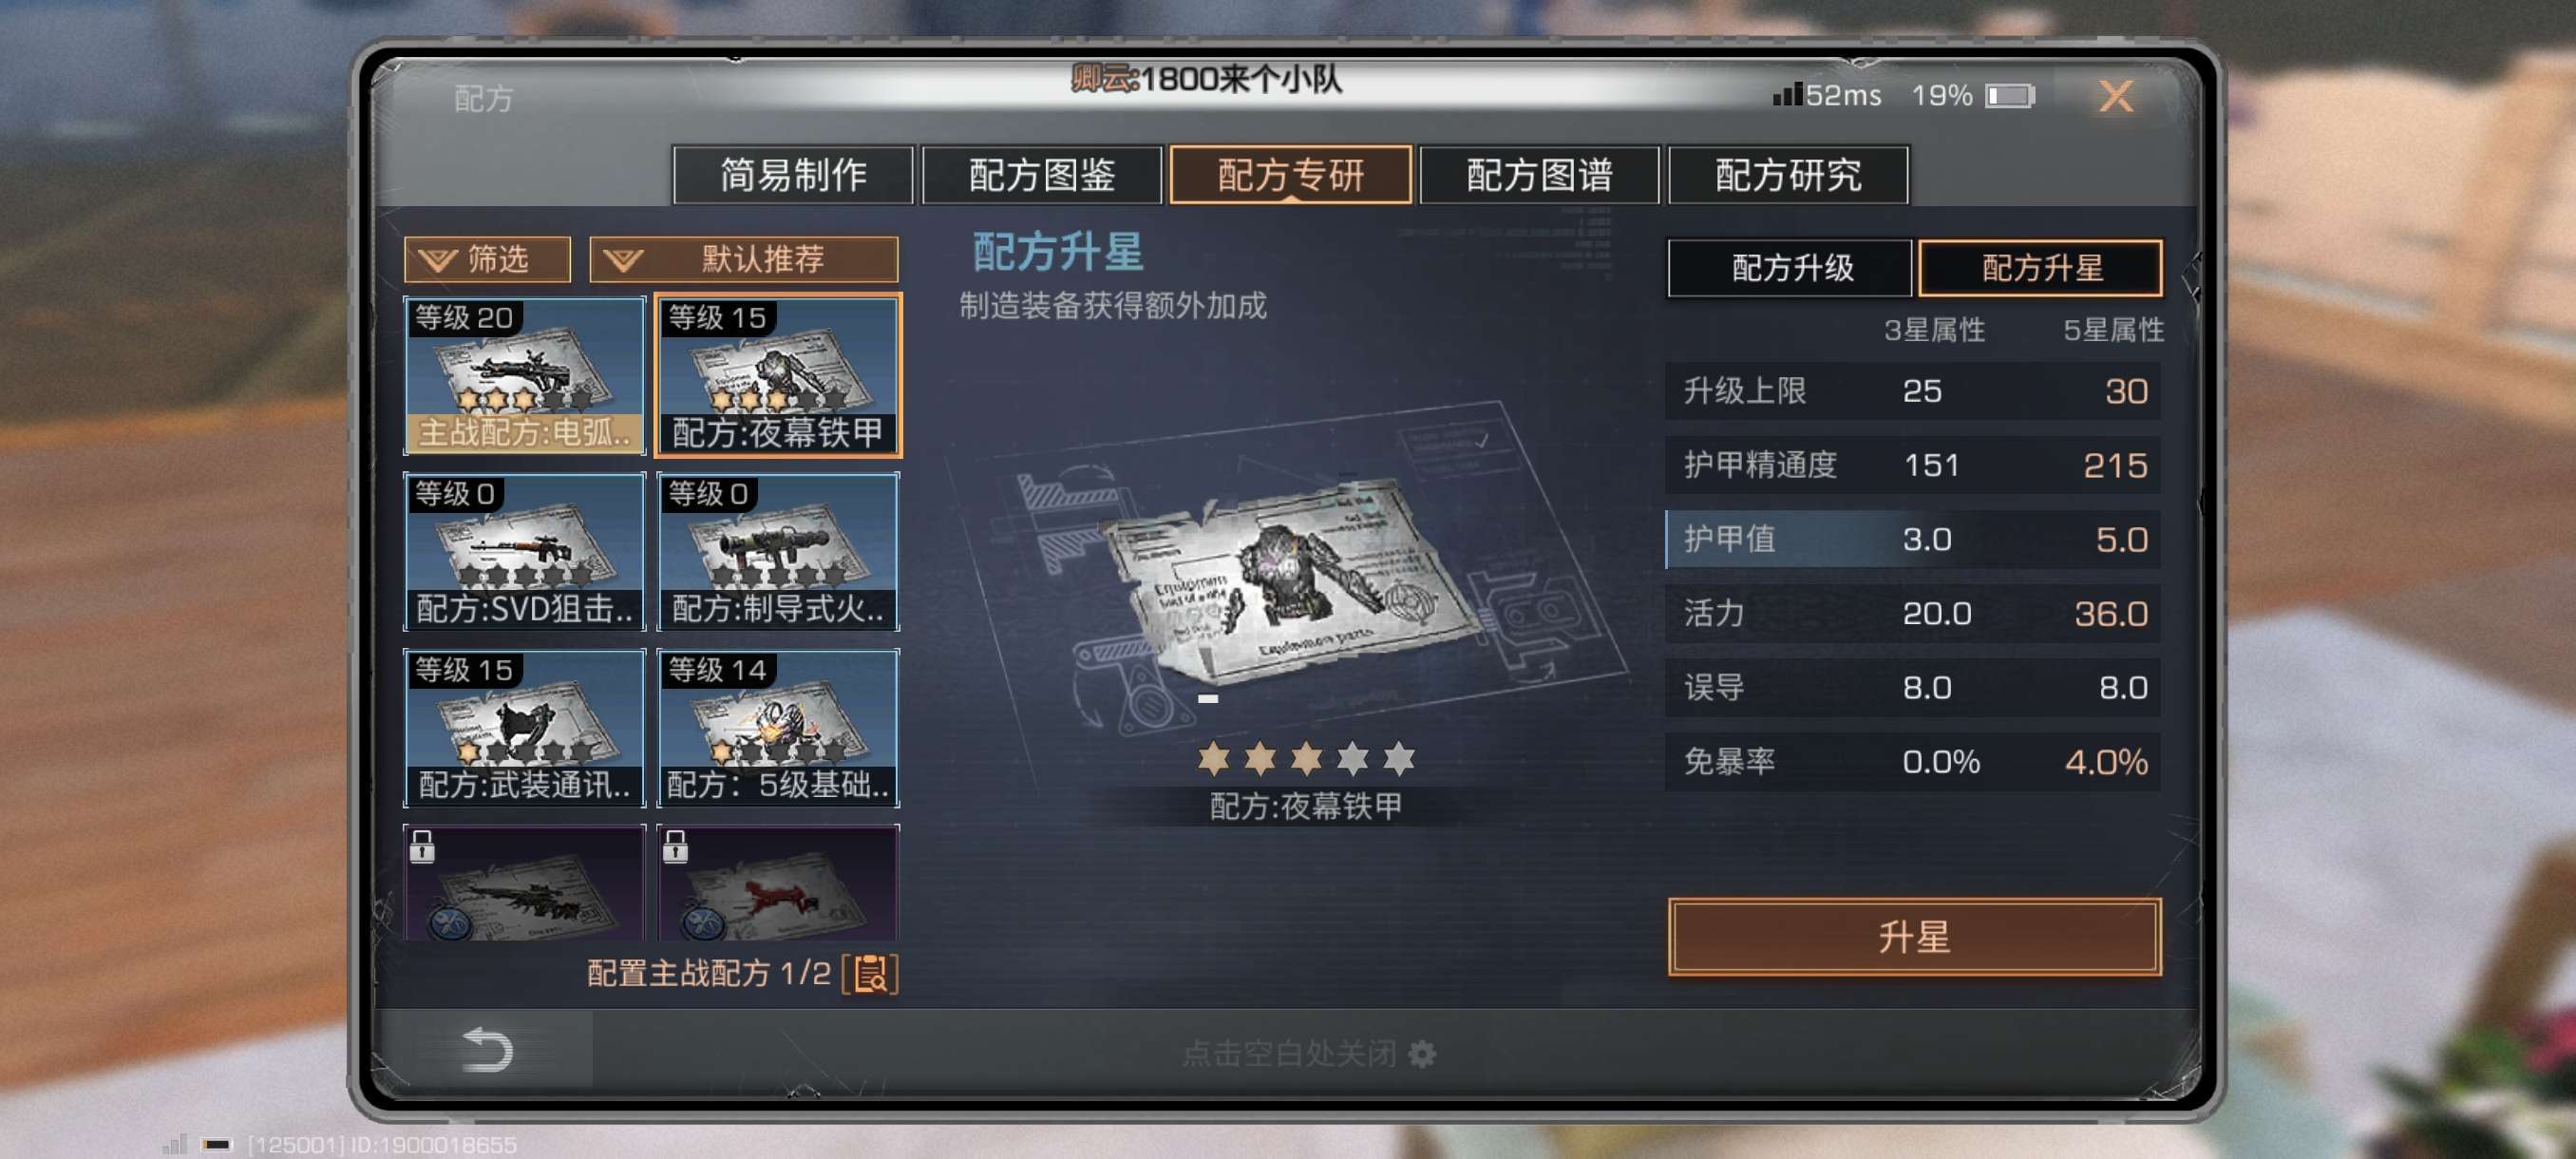Switch to 配方升星 mode

point(2040,267)
